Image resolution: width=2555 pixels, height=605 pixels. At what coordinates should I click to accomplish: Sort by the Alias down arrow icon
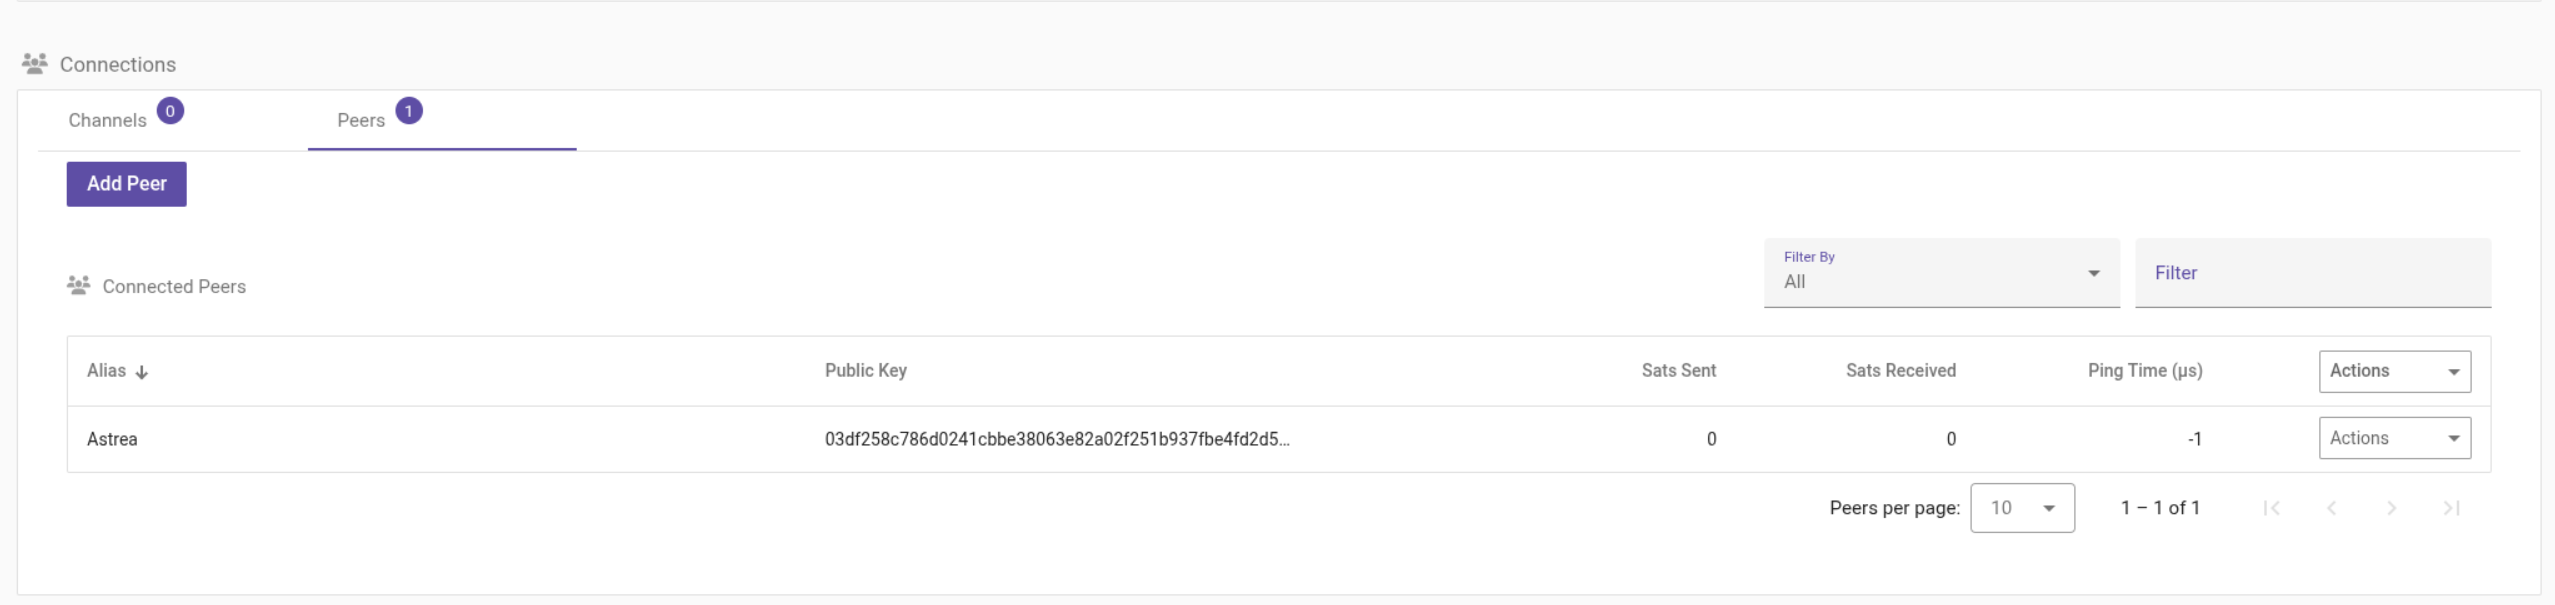coord(142,372)
